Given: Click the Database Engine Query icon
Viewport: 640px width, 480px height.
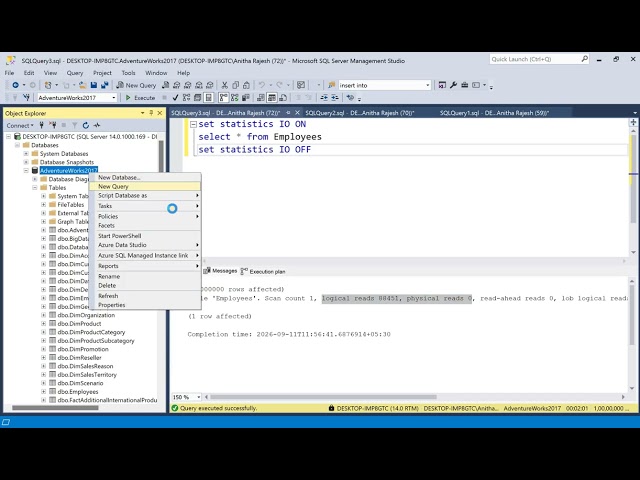Looking at the screenshot, I should coord(165,85).
